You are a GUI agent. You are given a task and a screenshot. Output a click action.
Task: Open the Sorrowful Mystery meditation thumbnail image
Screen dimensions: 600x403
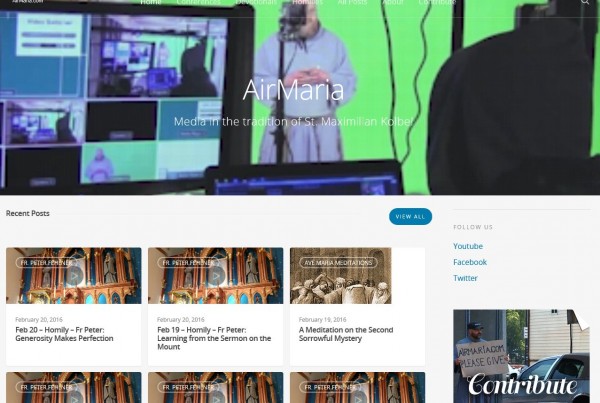341,284
